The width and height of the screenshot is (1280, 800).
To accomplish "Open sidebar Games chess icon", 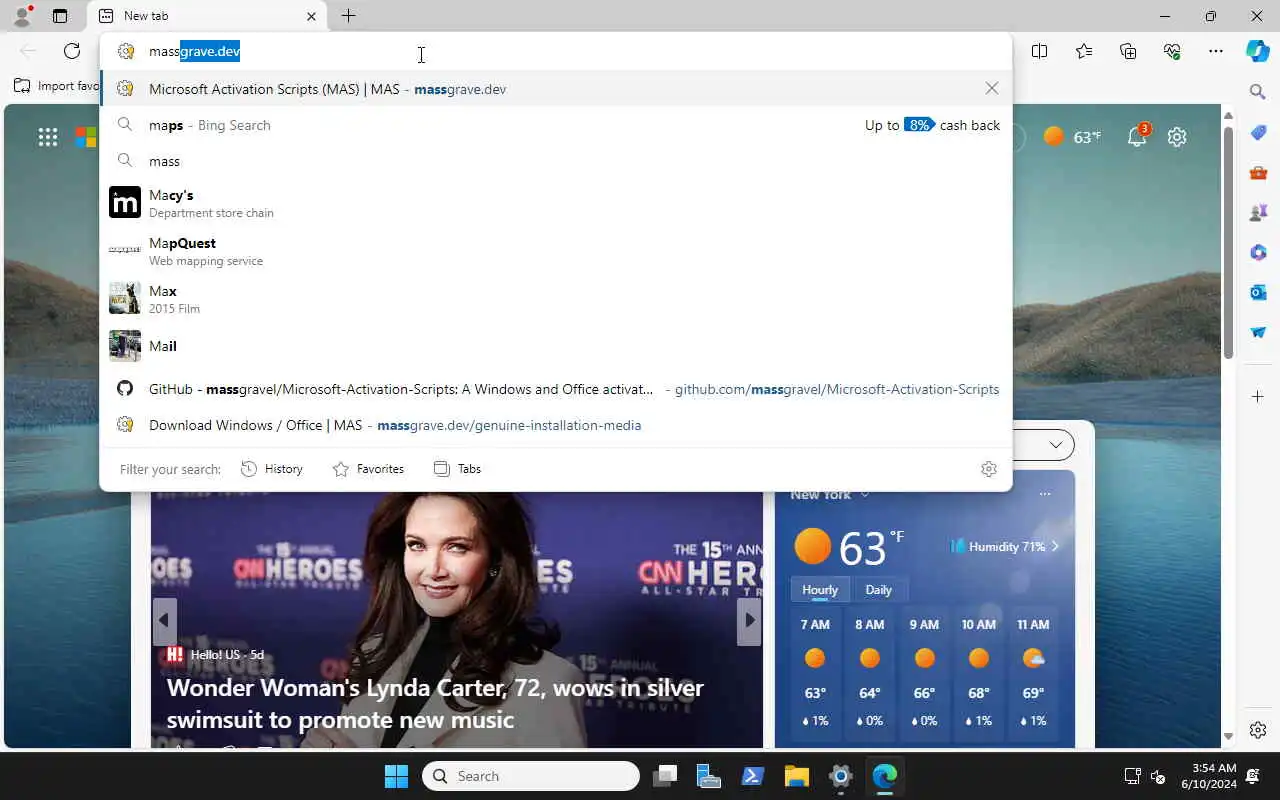I will pyautogui.click(x=1258, y=213).
